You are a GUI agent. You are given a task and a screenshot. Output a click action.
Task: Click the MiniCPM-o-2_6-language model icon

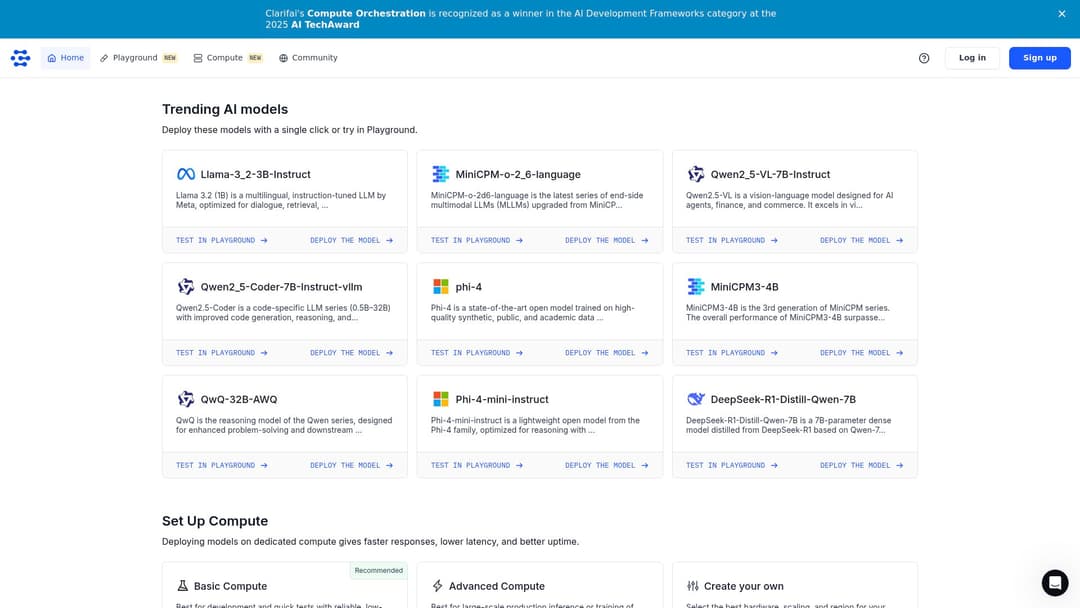(x=440, y=174)
